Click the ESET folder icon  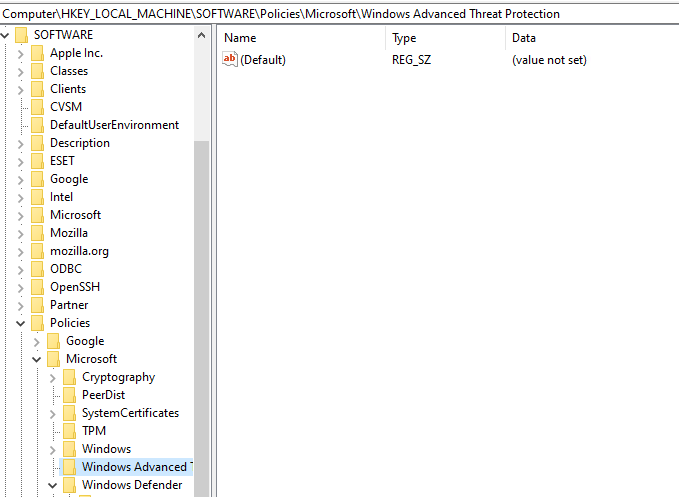coord(37,161)
